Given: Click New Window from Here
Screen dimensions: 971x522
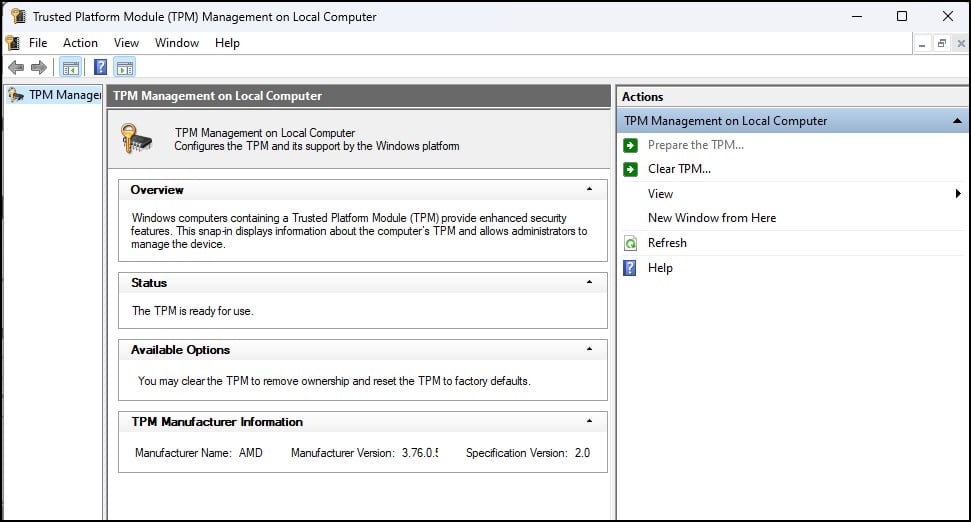Looking at the screenshot, I should [711, 218].
